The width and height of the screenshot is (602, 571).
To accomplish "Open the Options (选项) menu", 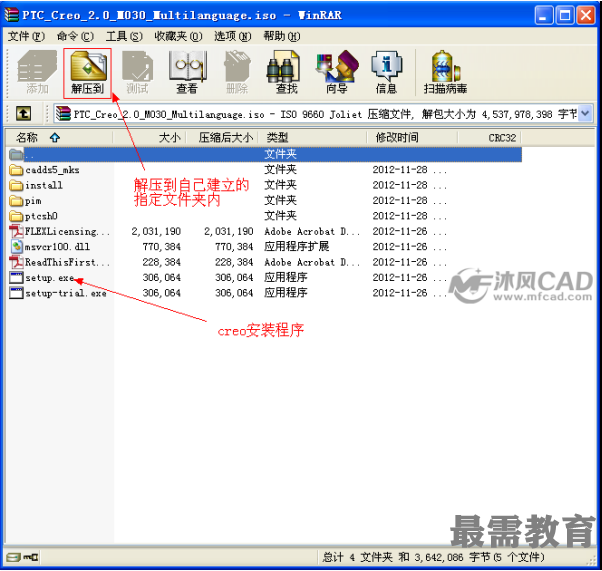I will click(x=233, y=36).
